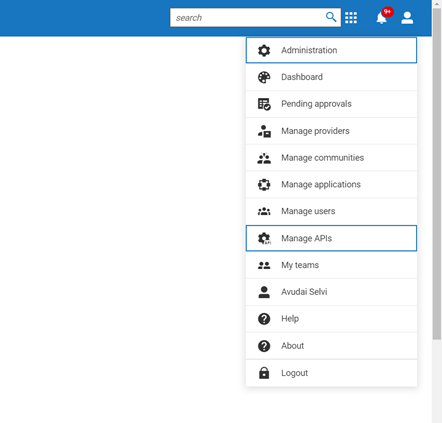Open My teams menu item
The height and width of the screenshot is (423, 442).
pos(331,265)
